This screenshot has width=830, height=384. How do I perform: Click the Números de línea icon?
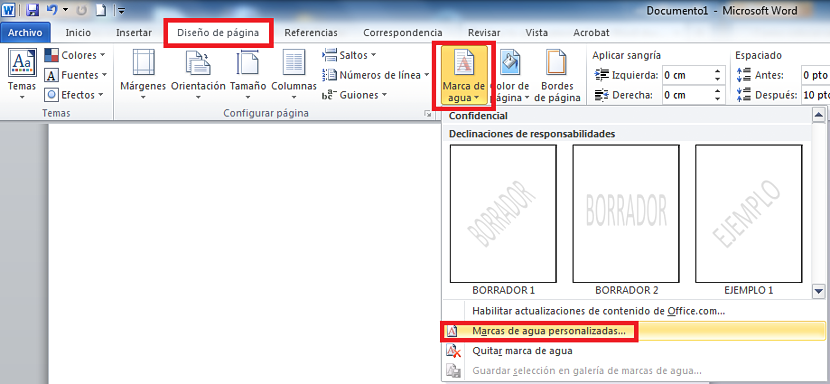330,75
